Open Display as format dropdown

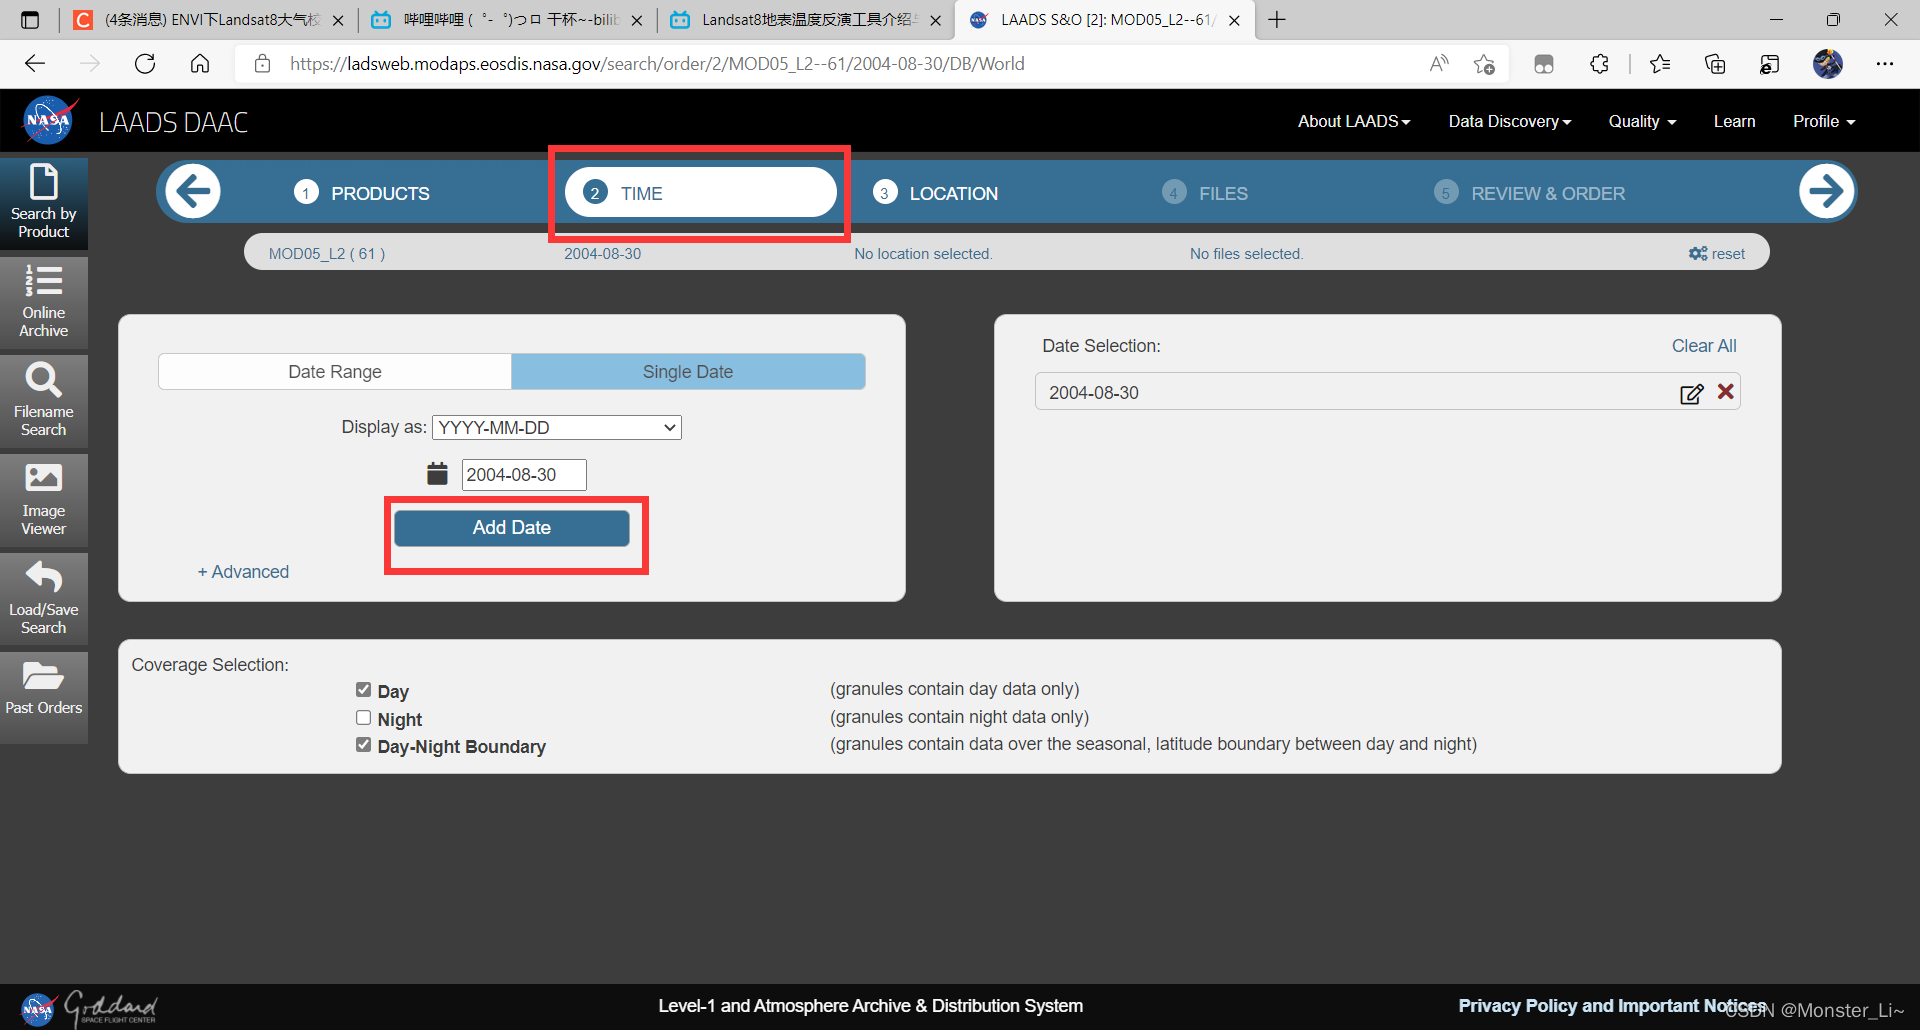click(557, 427)
